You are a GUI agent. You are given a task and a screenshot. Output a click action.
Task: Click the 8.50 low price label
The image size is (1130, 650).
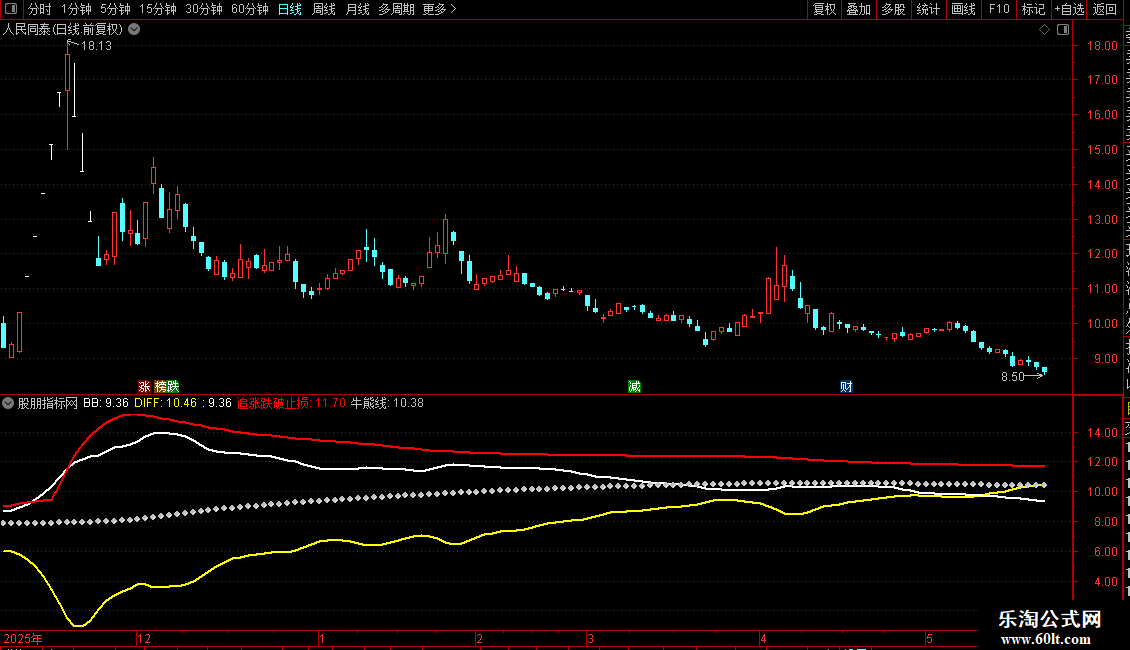(1013, 377)
